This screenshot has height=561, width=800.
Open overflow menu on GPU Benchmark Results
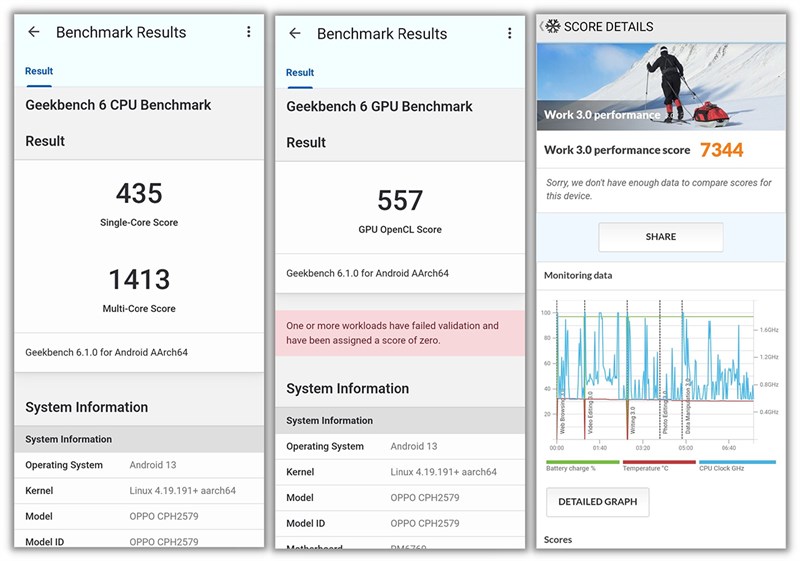click(509, 33)
